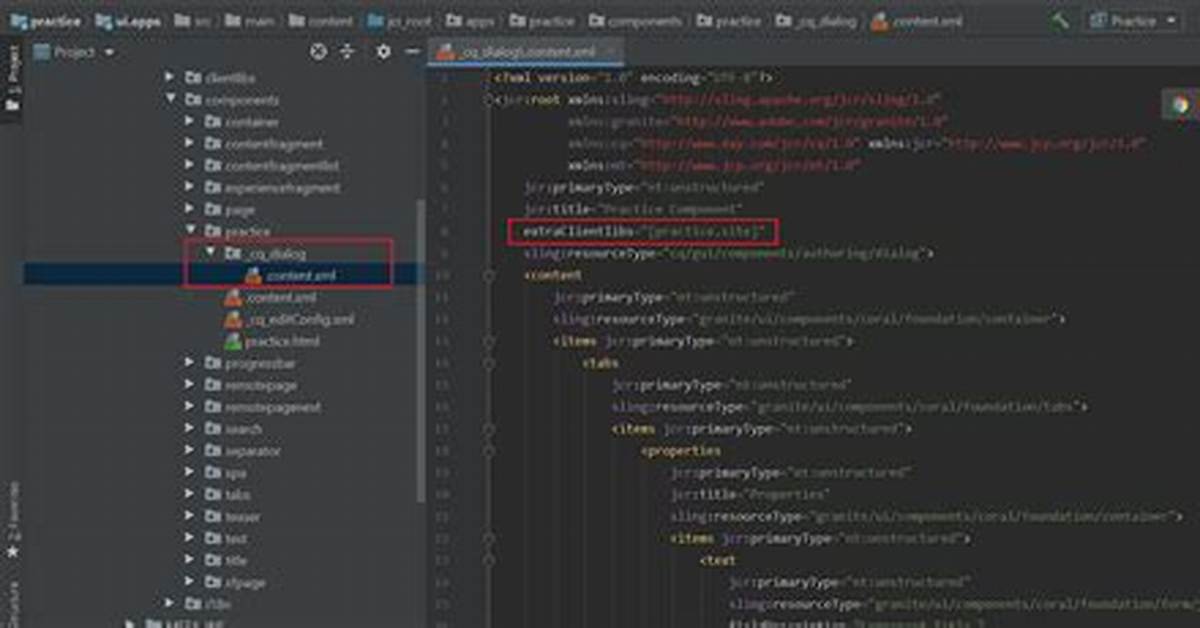Image resolution: width=1200 pixels, height=628 pixels.
Task: Expand the clientlibs folder arrow
Action: (x=170, y=78)
